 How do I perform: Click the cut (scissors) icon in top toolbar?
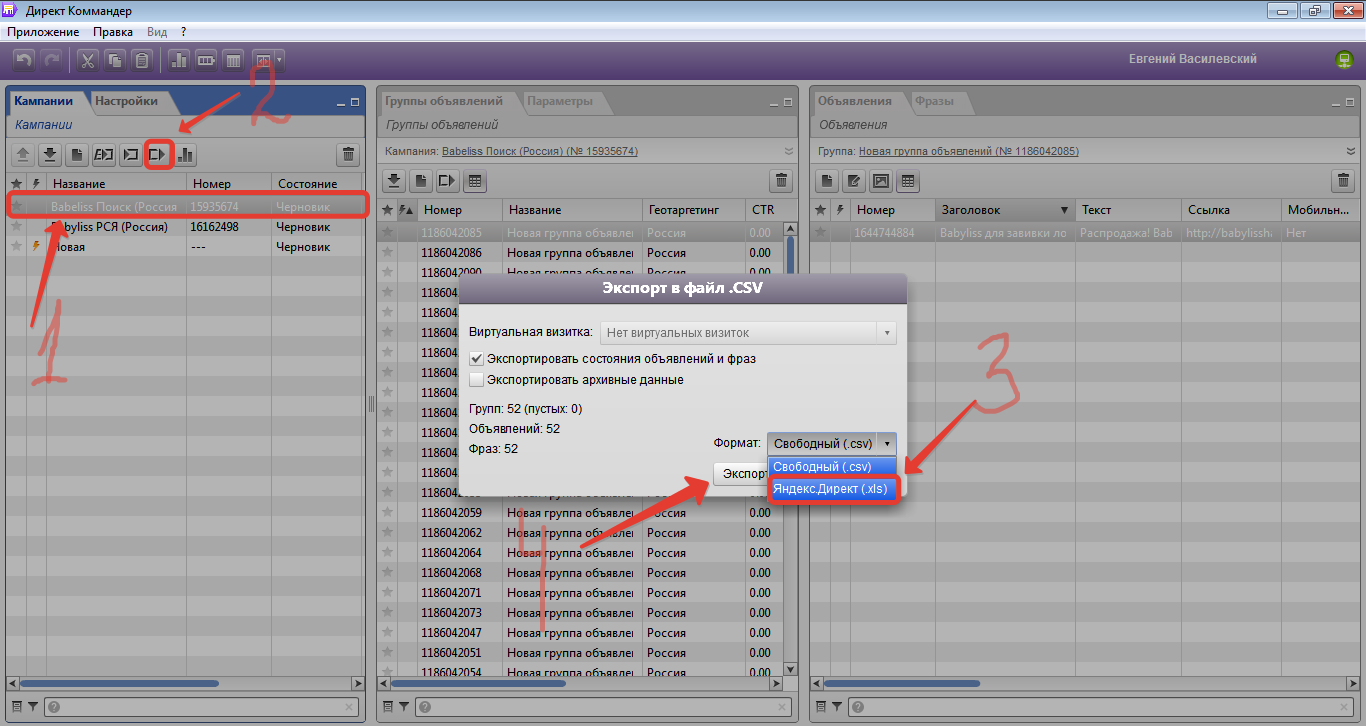click(x=87, y=61)
